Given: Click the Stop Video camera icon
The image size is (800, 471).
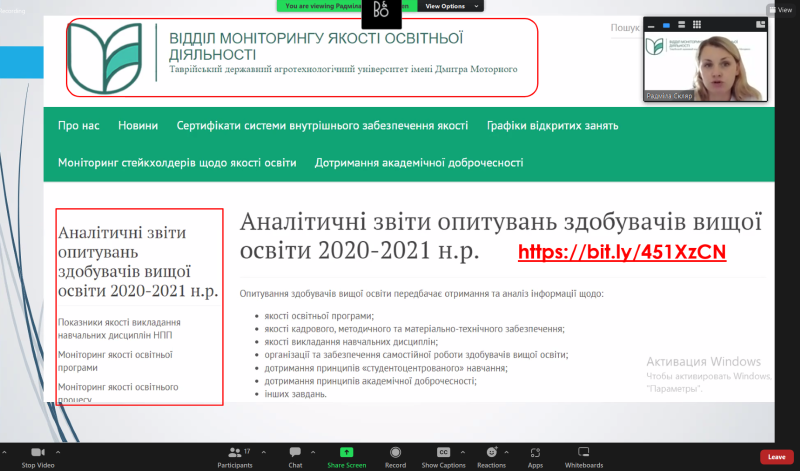Looking at the screenshot, I should point(38,452).
